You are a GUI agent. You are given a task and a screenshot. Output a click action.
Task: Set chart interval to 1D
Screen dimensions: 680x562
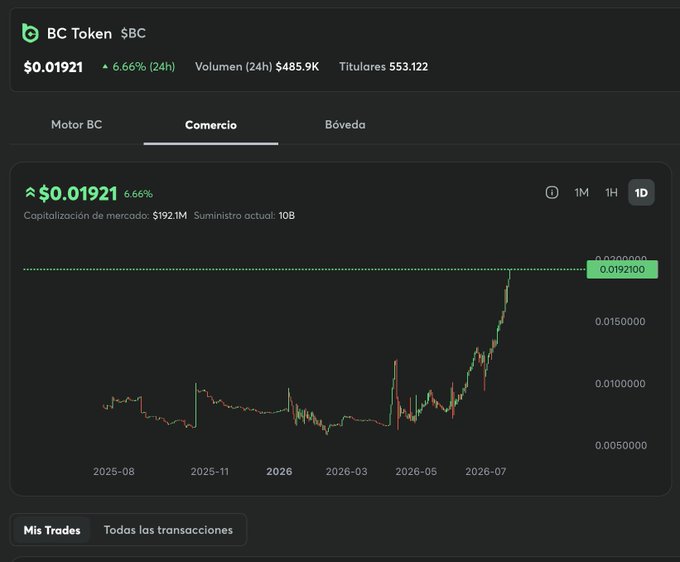pos(641,193)
